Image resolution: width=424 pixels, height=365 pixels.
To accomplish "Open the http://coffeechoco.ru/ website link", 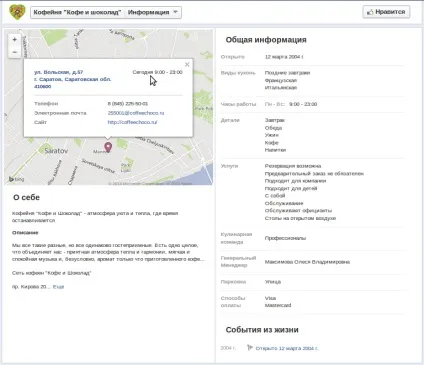I will tap(132, 122).
